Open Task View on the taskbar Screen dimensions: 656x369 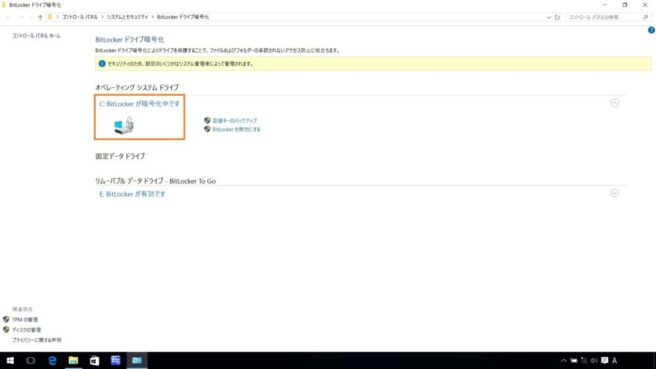click(x=31, y=360)
